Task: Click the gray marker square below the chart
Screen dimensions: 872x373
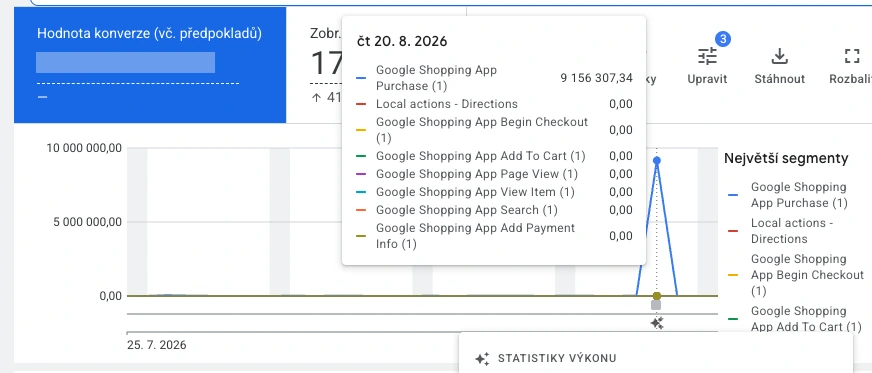Action: [x=656, y=305]
